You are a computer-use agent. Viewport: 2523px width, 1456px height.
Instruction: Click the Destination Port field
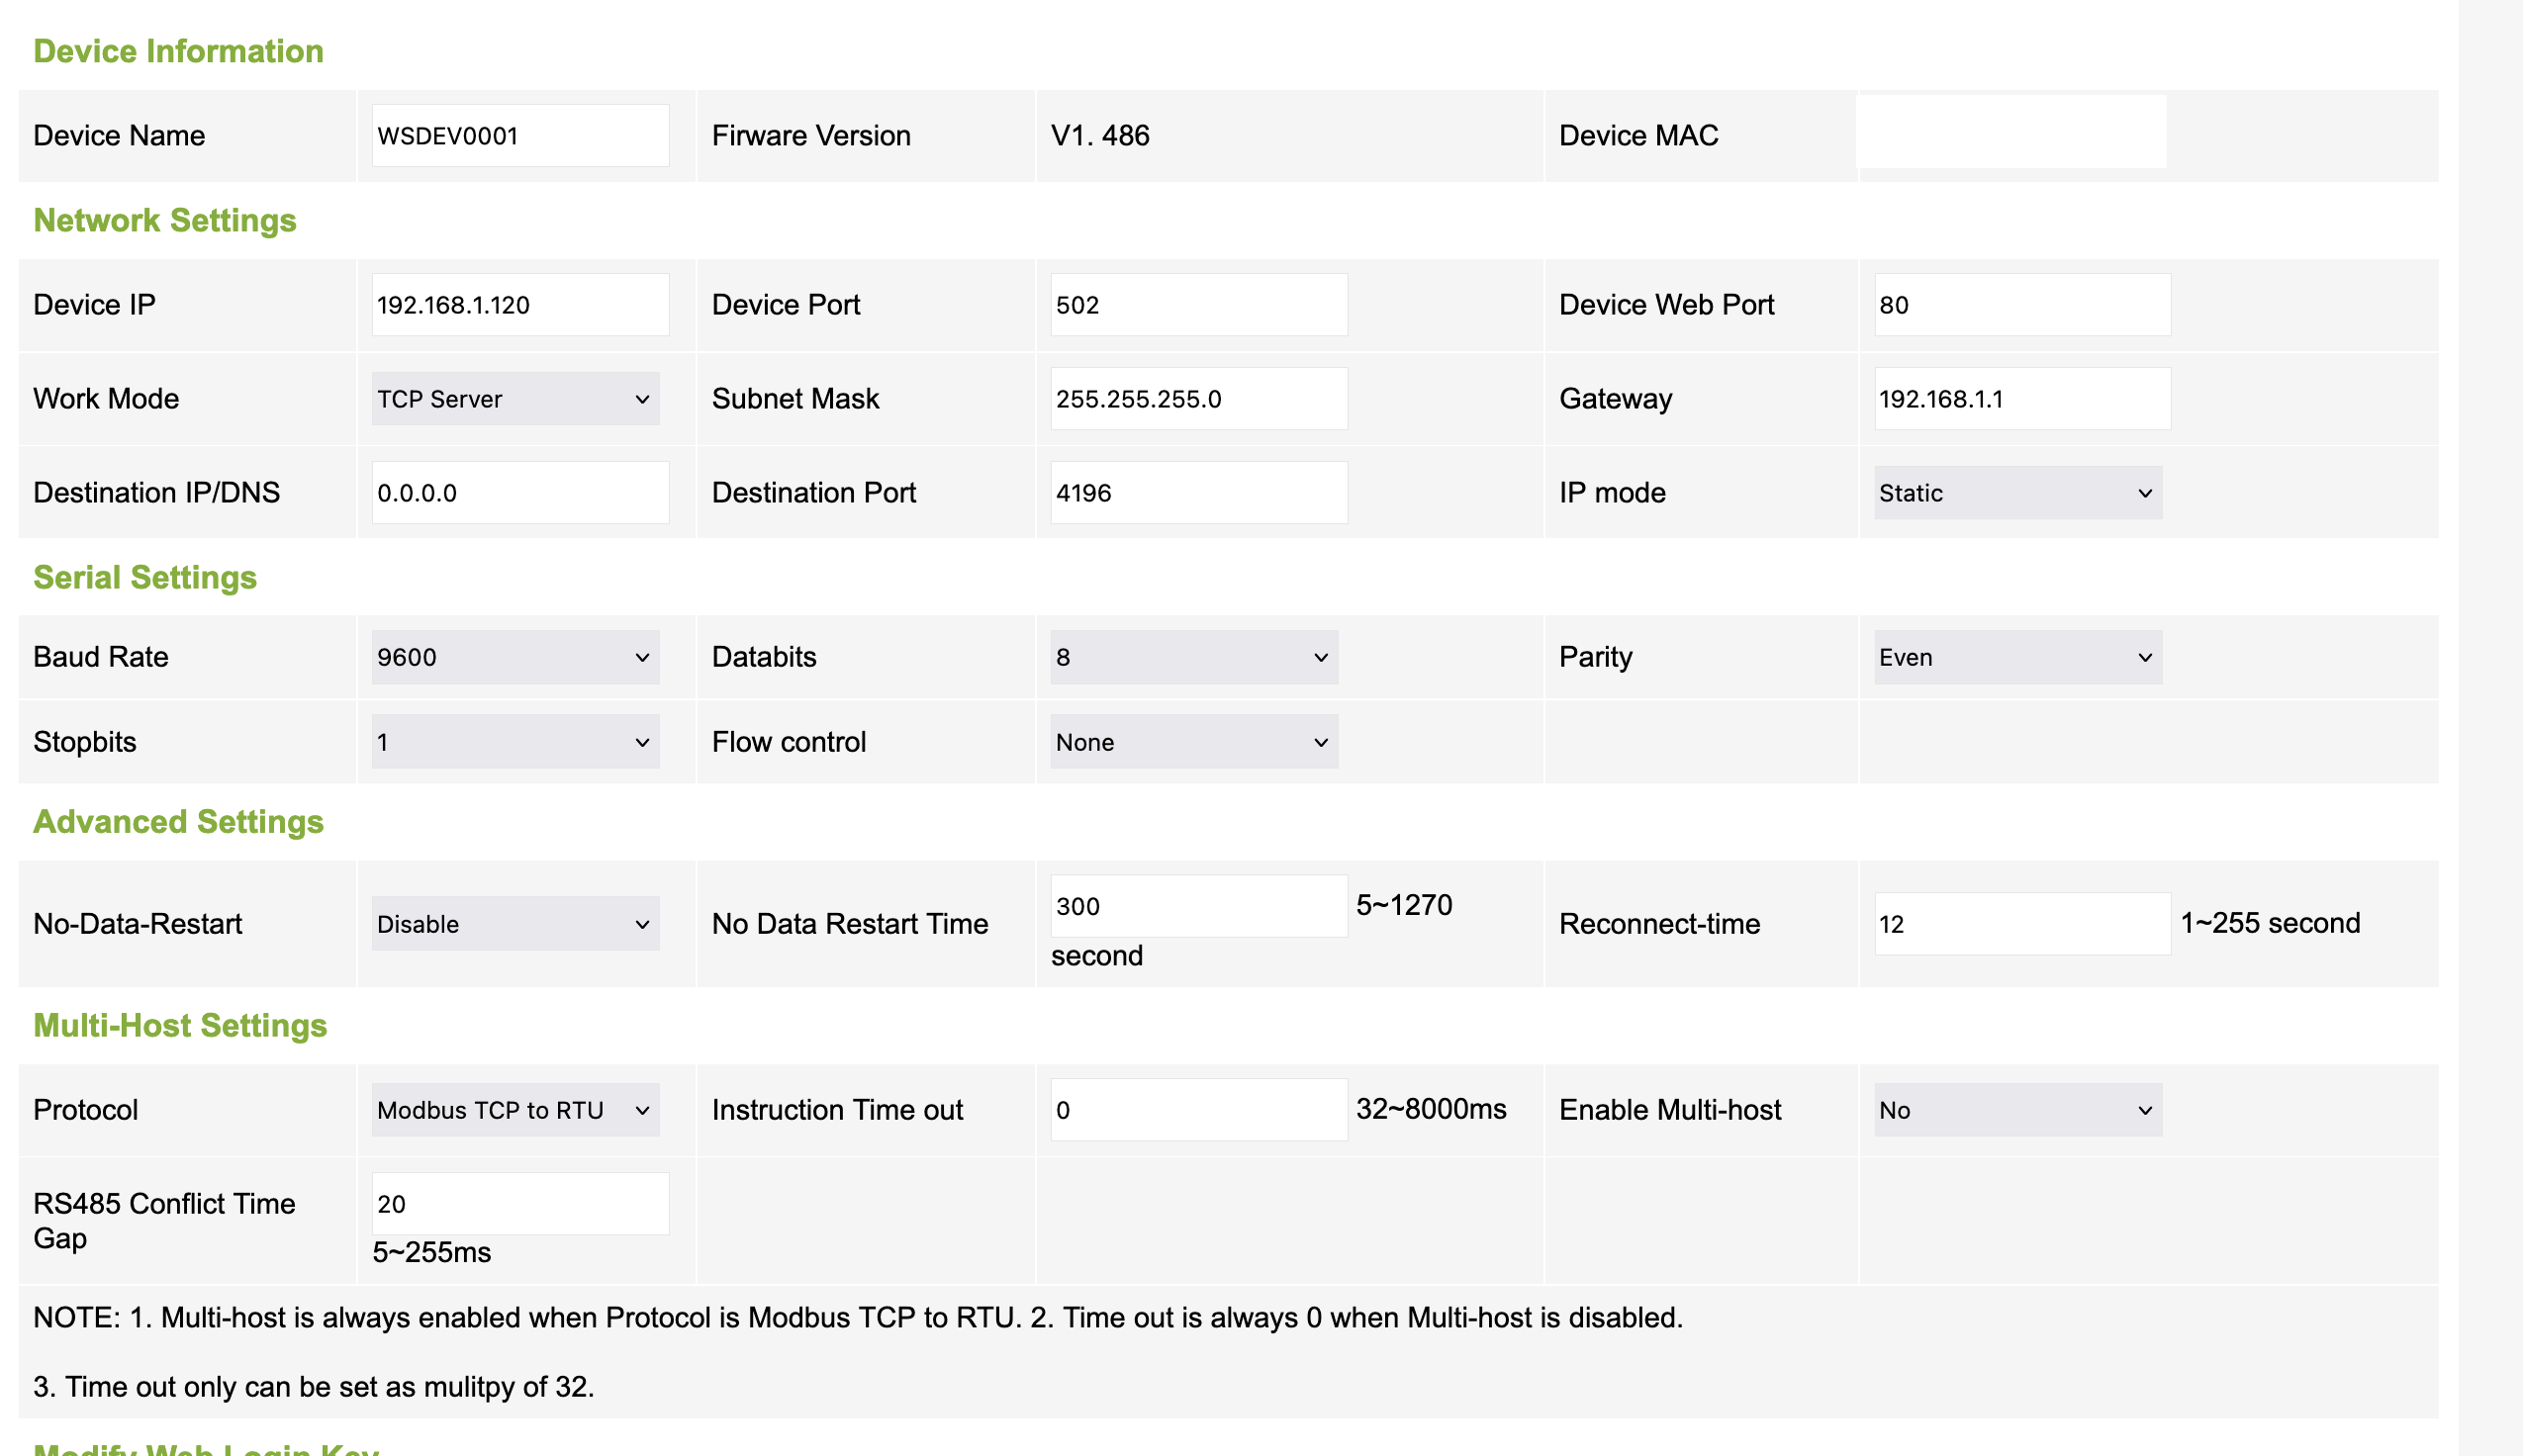click(x=1198, y=493)
